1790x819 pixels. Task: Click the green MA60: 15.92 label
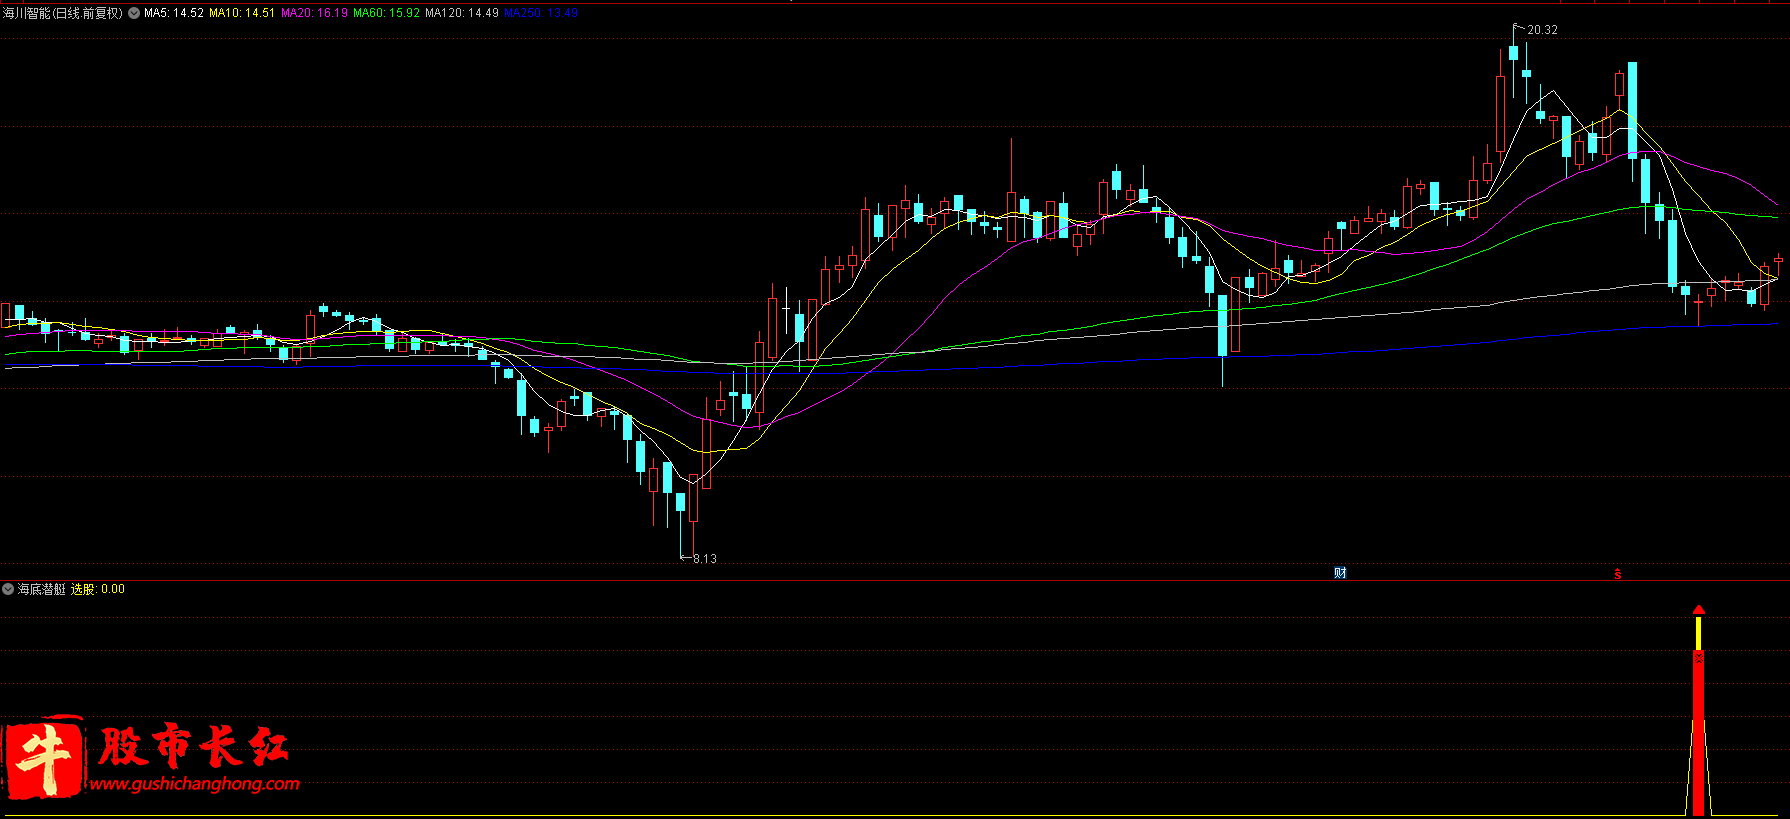pos(386,13)
